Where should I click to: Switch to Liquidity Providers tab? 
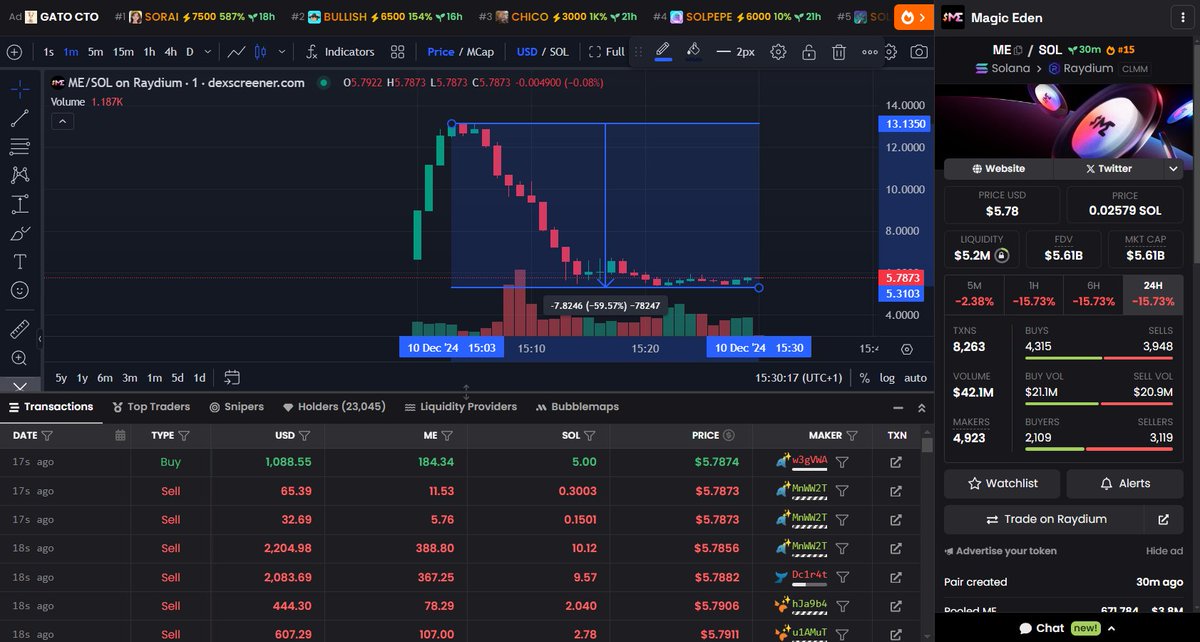tap(461, 407)
